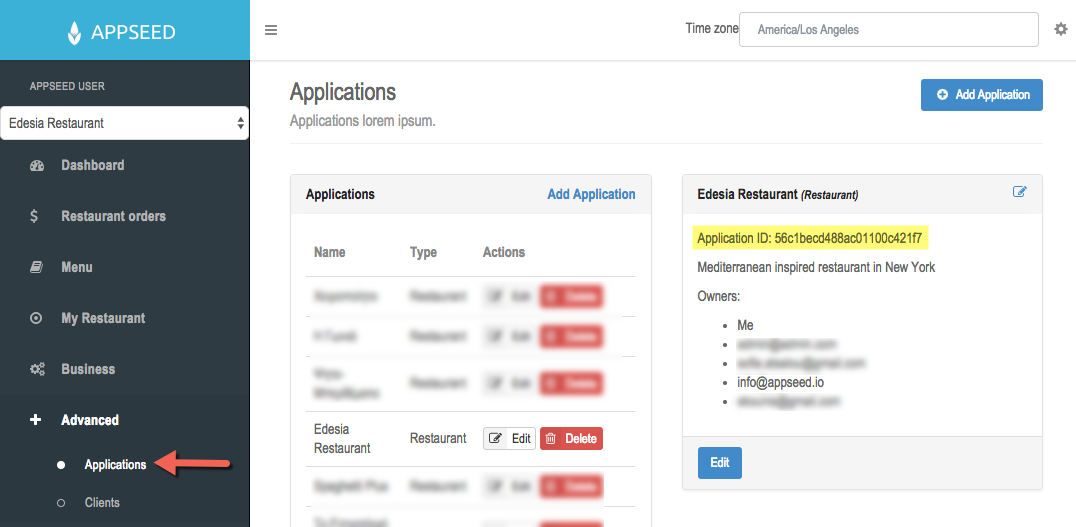Click the trash icon in Edesia Restaurant row
This screenshot has height=527, width=1076.
[x=550, y=438]
